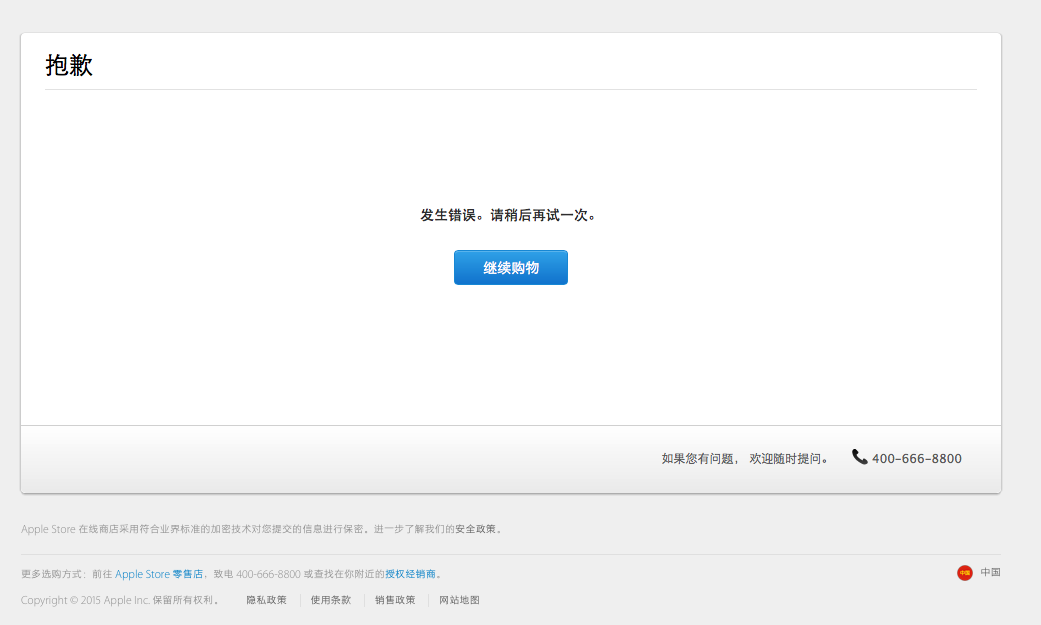Viewport: 1041px width, 625px height.
Task: Click the phone handset icon
Action: click(x=859, y=457)
